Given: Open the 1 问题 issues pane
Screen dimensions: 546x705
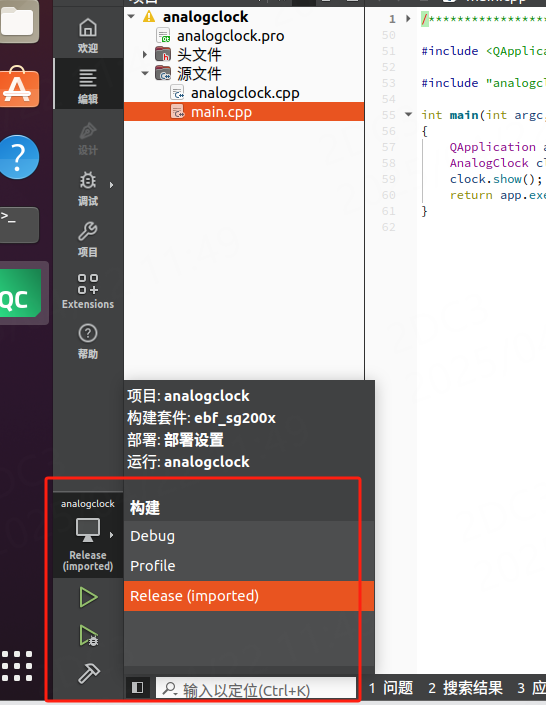Looking at the screenshot, I should [x=391, y=688].
